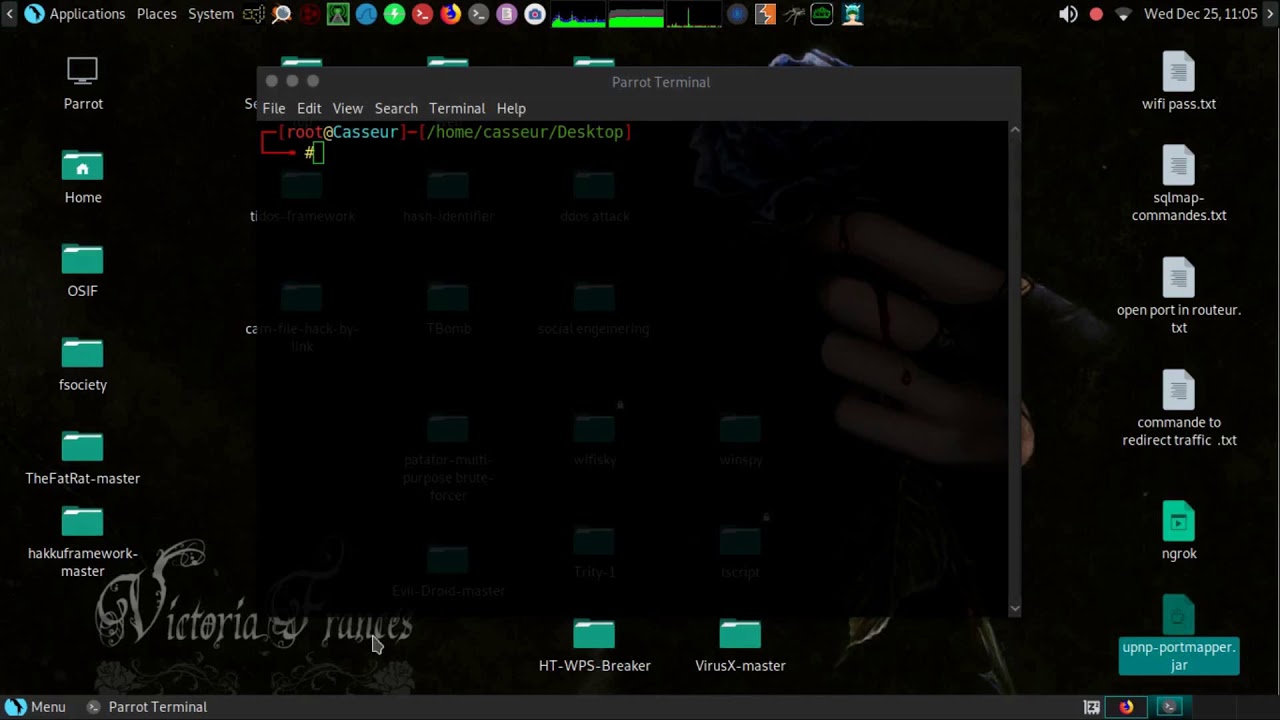Click the left panel hide arrow
This screenshot has height=720, width=1280.
tap(9, 14)
